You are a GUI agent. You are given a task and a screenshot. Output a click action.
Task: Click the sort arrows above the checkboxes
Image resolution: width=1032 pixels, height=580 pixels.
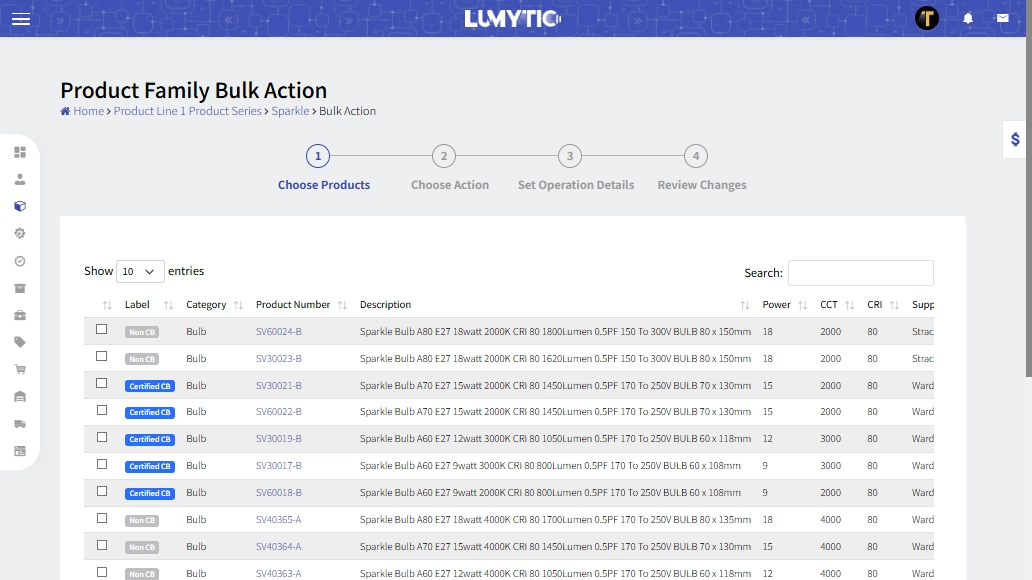[107, 305]
